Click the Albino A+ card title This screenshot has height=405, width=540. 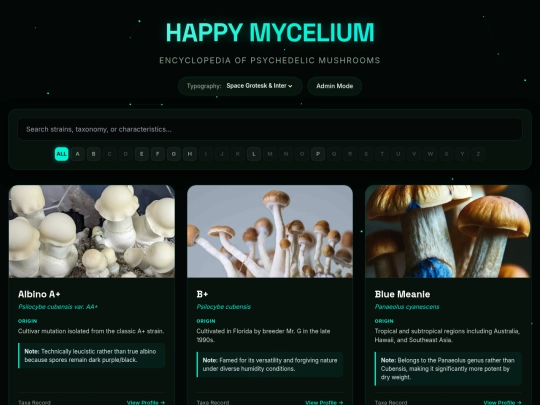point(39,294)
